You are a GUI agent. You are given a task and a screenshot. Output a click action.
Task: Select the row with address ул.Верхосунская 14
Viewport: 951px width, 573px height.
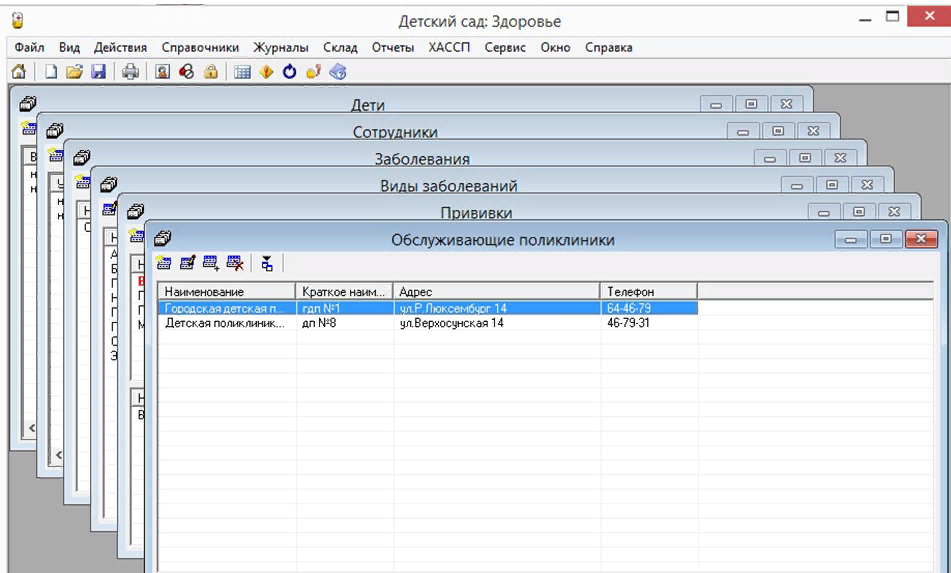451,324
